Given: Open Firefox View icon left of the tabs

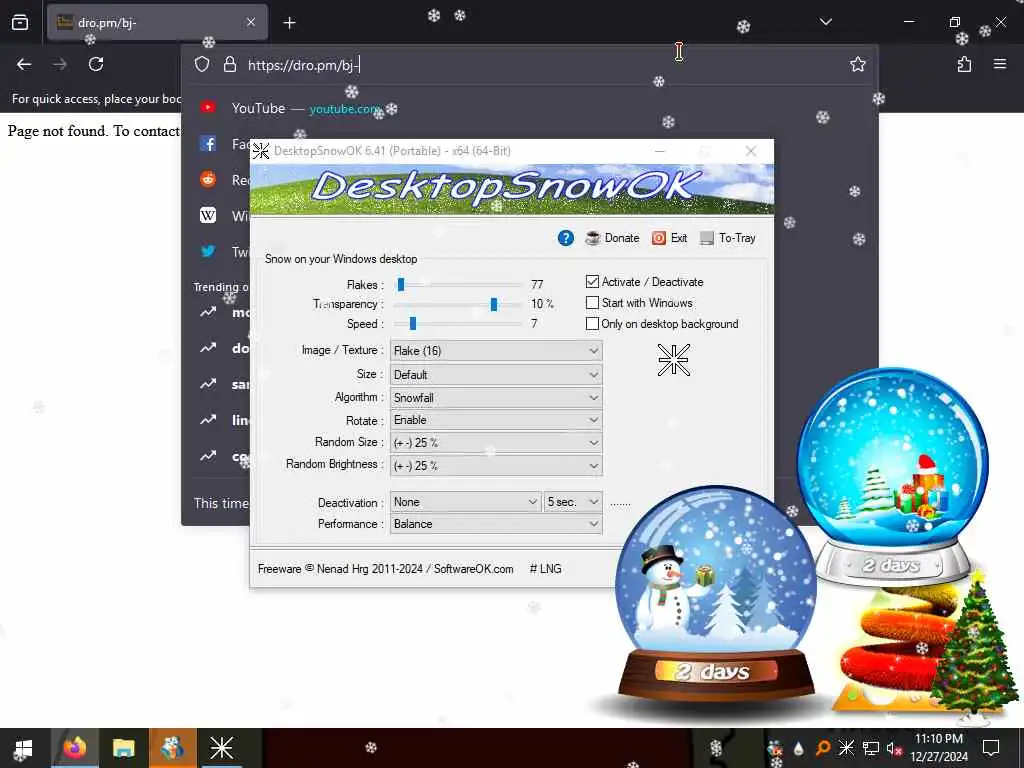Looking at the screenshot, I should tap(20, 23).
